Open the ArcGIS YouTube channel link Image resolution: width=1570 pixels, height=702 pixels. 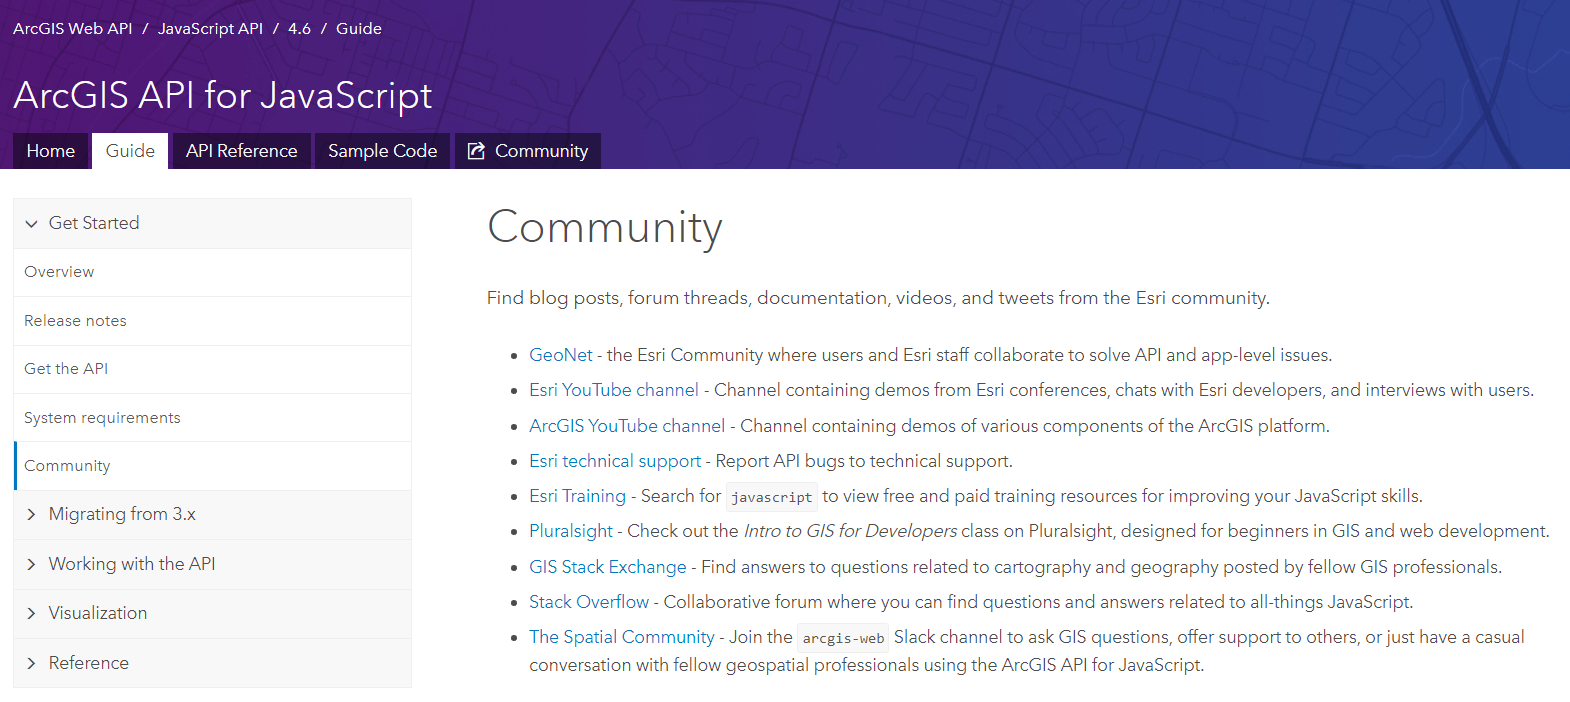pyautogui.click(x=627, y=426)
